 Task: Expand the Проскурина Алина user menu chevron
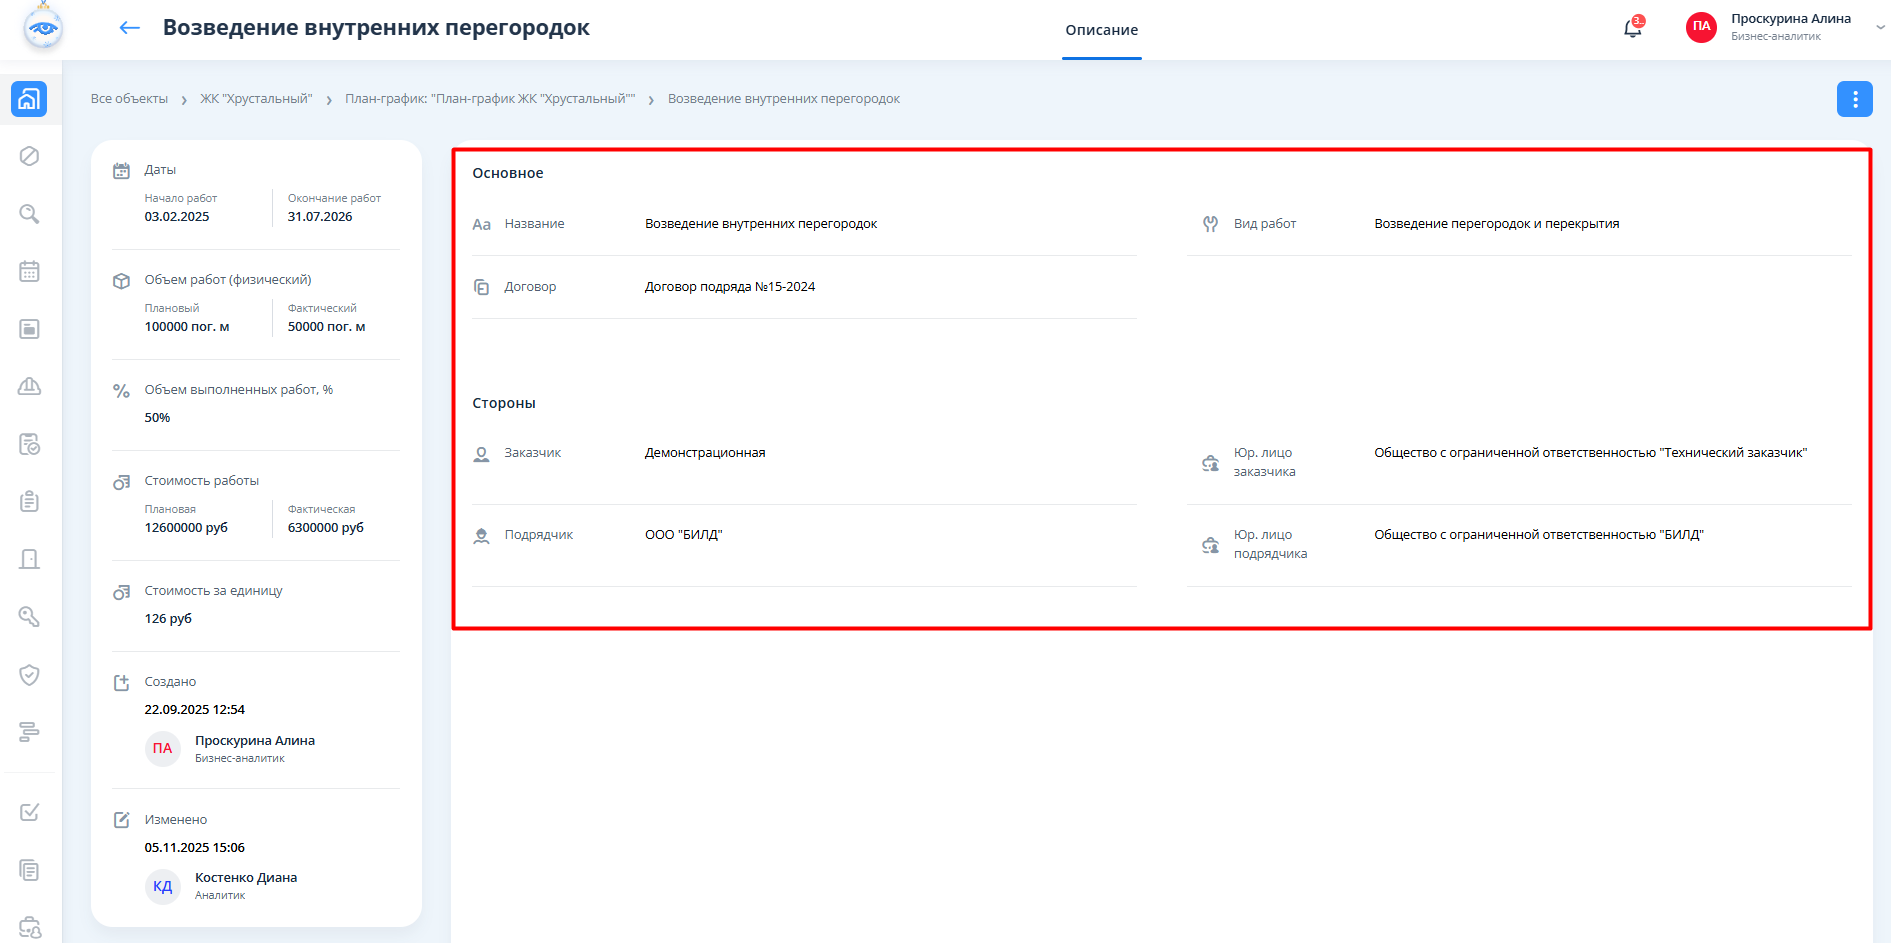(x=1880, y=28)
